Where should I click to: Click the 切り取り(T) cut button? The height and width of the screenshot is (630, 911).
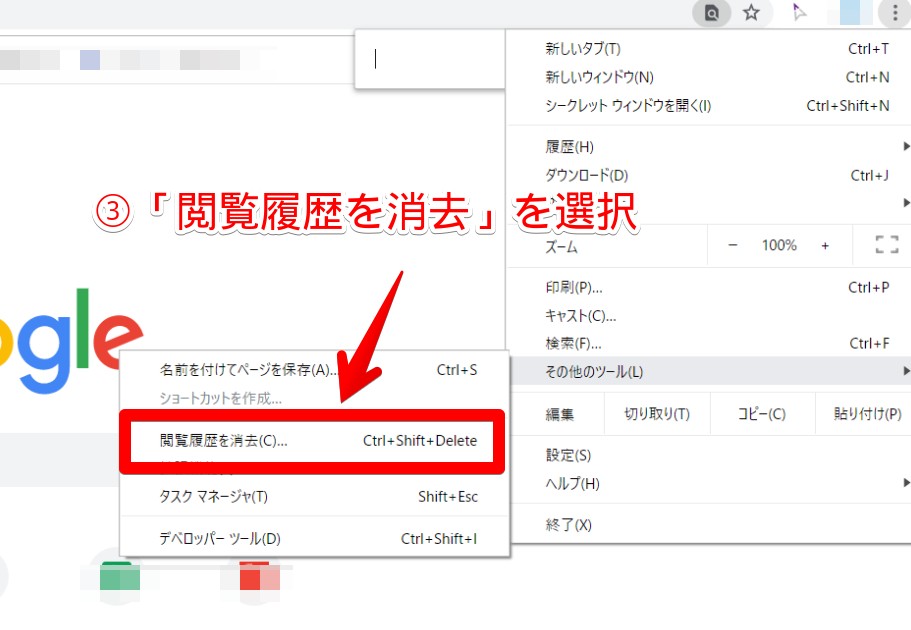657,414
